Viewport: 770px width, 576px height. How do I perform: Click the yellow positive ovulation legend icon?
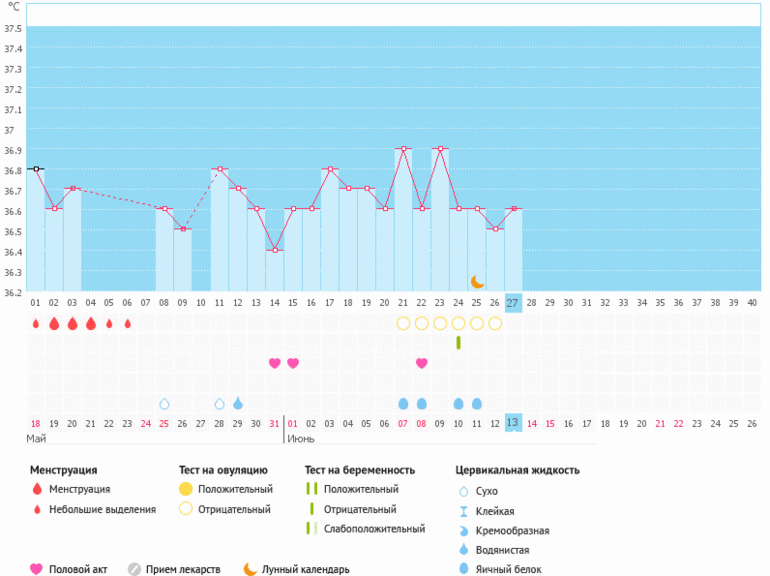[x=187, y=490]
